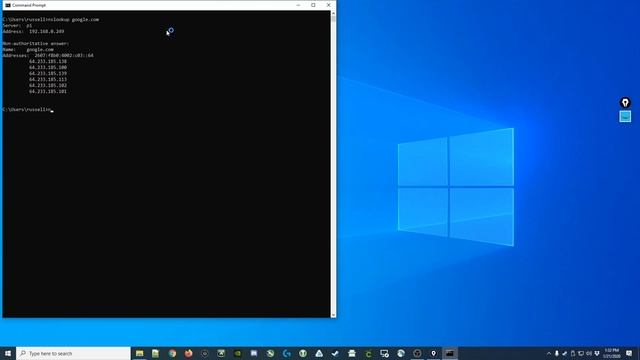
Task: Click the network tray icon
Action: [581, 353]
